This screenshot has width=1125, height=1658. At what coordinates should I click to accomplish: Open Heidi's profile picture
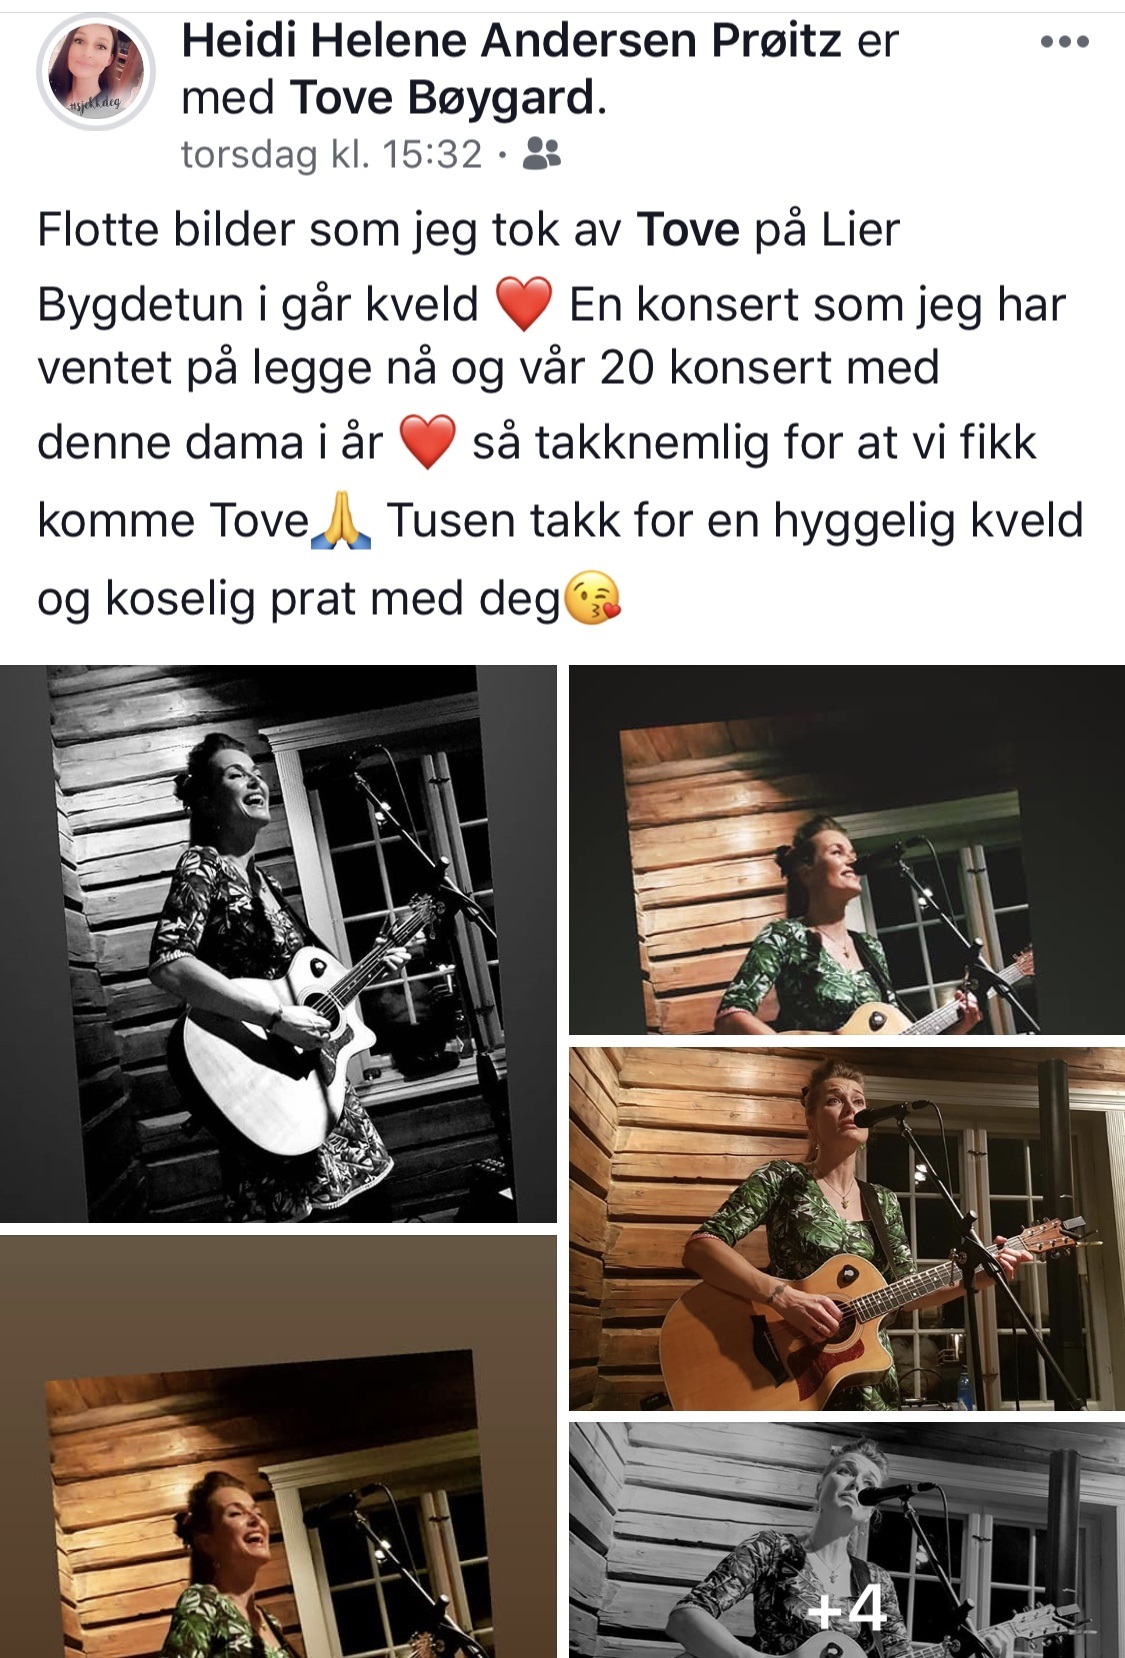96,72
